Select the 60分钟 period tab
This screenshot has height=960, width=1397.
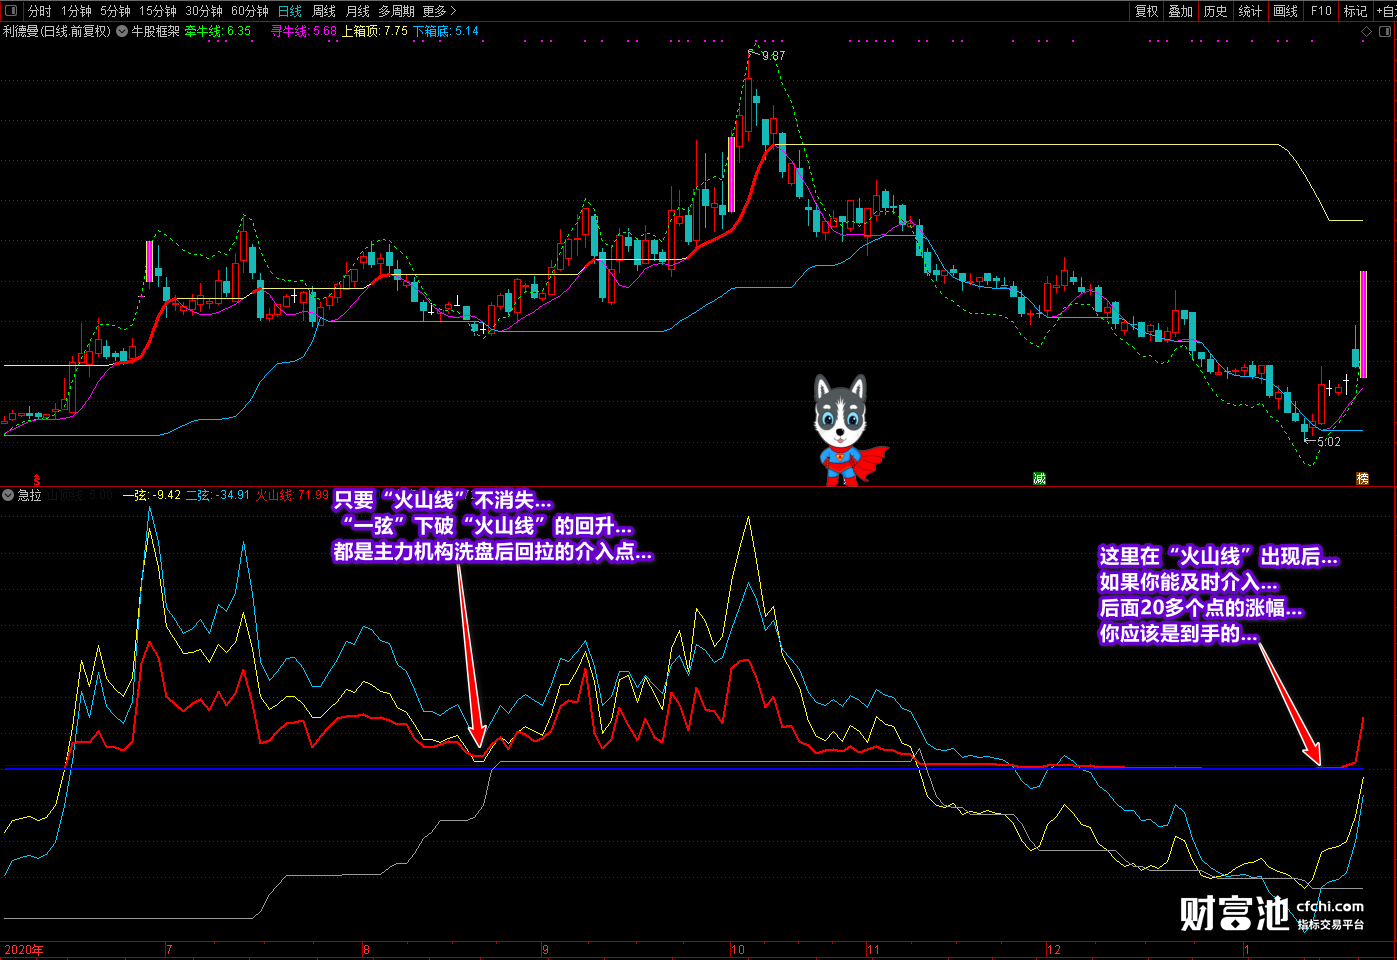click(x=250, y=11)
